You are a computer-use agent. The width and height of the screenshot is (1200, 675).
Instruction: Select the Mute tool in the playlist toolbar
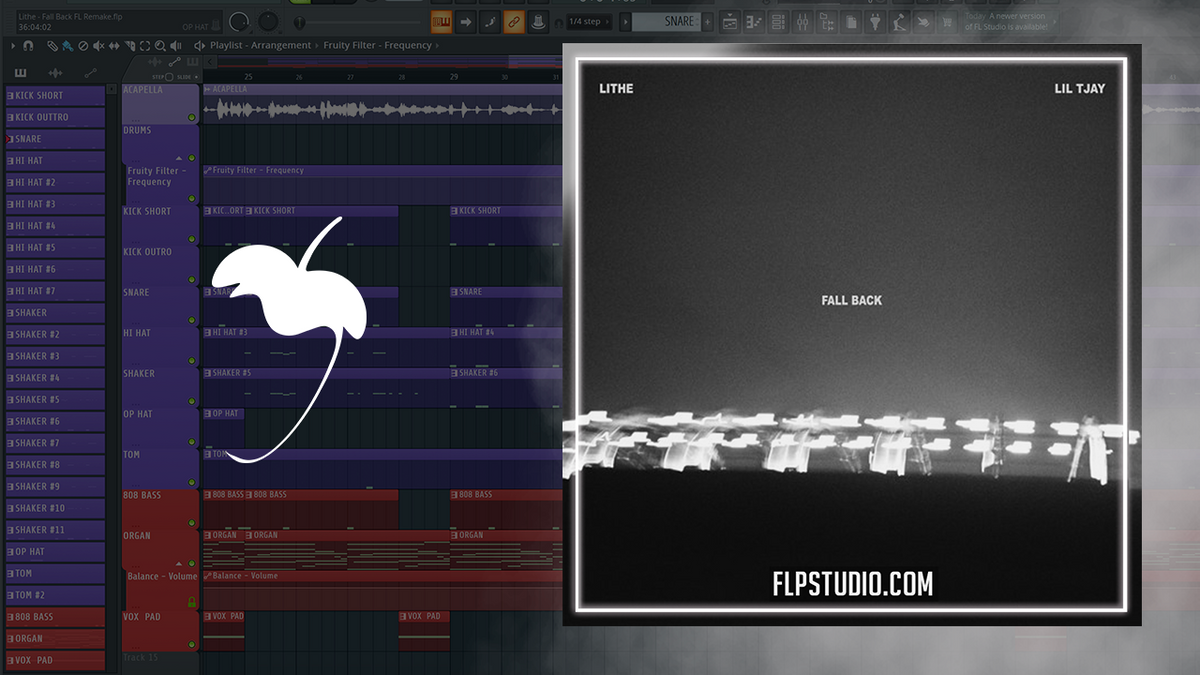click(x=98, y=45)
